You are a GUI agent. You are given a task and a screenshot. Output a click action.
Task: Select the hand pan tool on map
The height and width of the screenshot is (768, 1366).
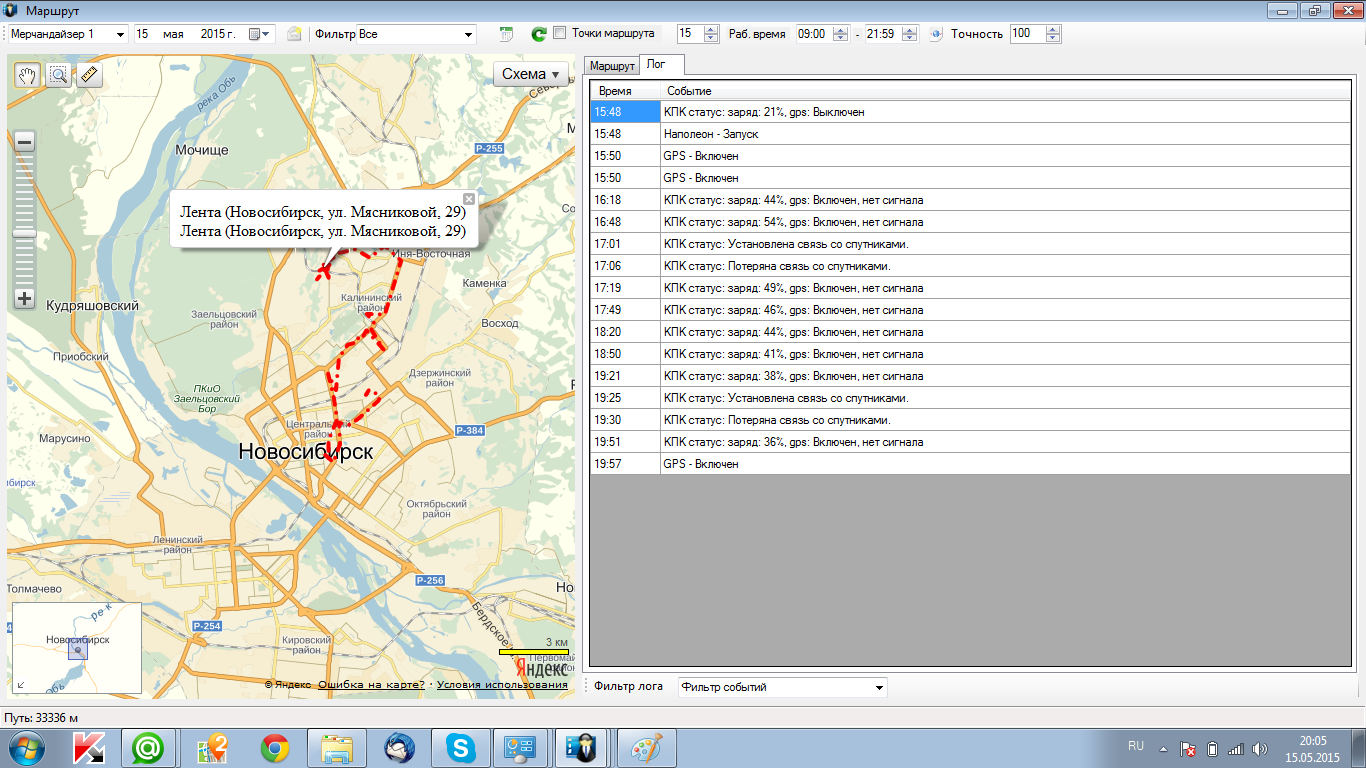(x=28, y=75)
